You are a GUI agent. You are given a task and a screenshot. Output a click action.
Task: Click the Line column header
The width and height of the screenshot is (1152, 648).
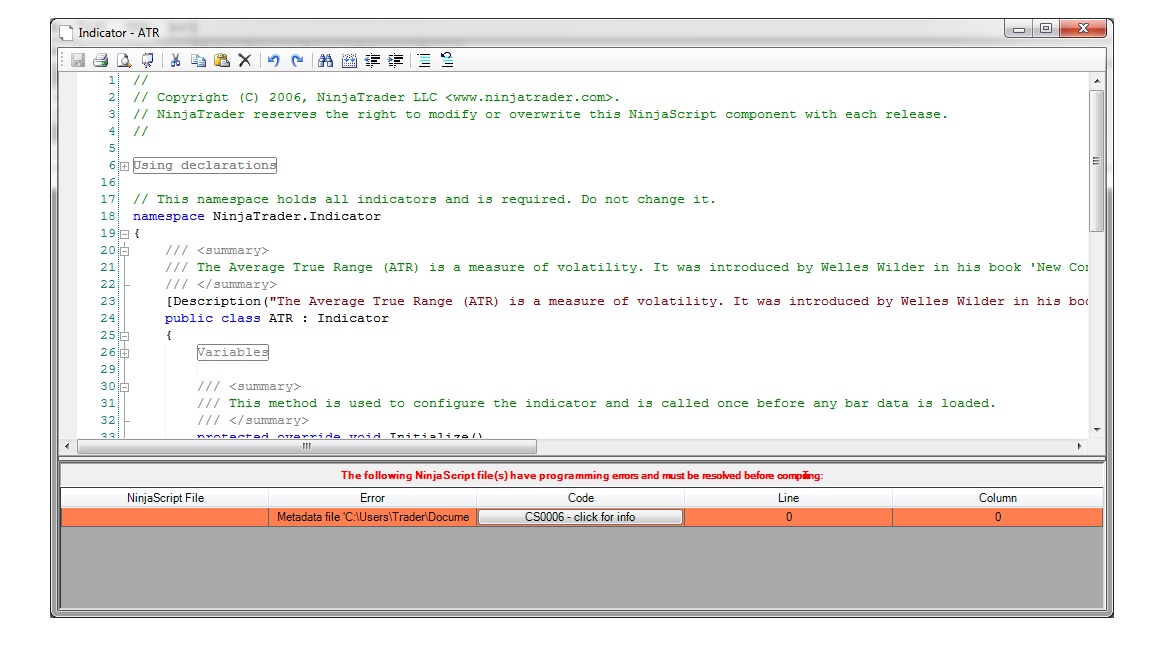pos(788,498)
